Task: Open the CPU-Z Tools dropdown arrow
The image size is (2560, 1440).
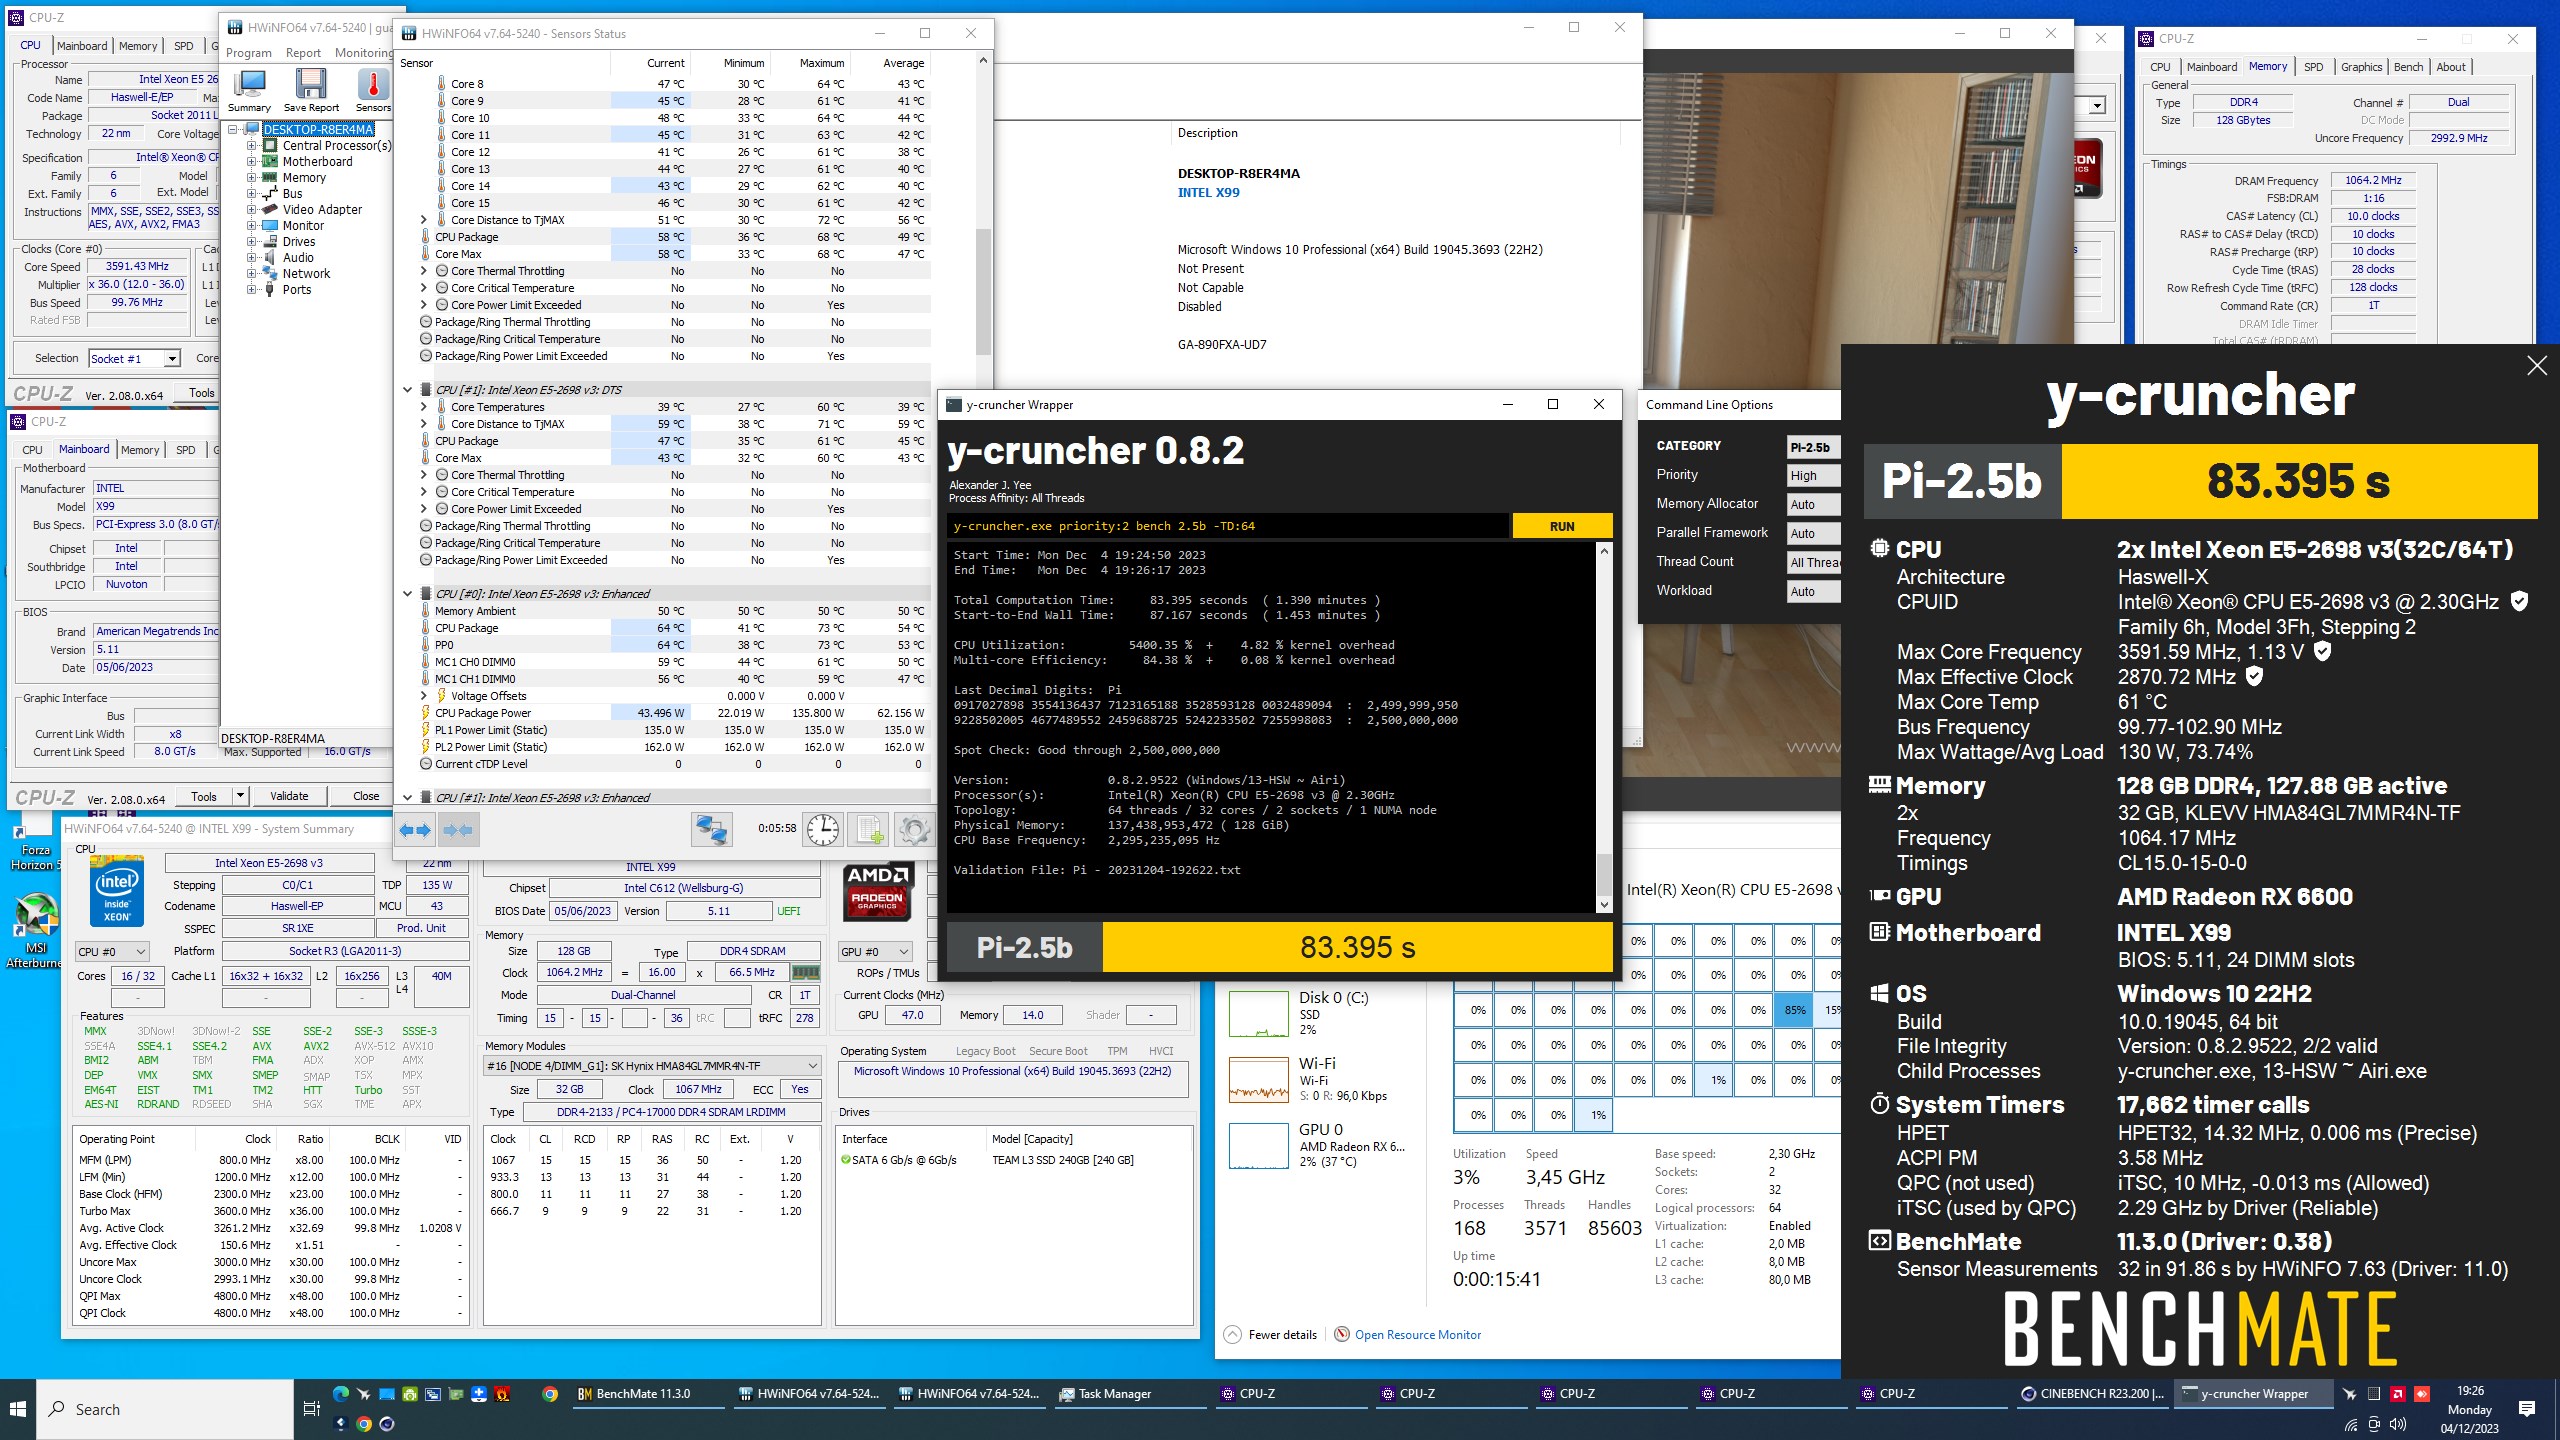Action: point(239,797)
